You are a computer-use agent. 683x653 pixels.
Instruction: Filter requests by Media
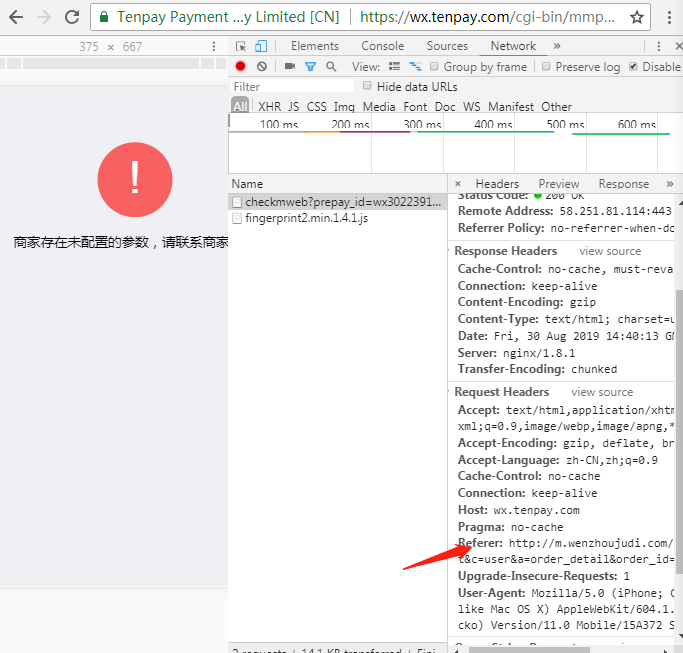click(x=379, y=107)
